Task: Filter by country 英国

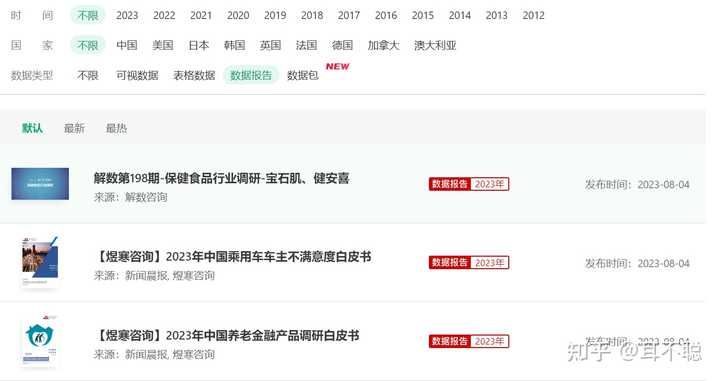Action: (270, 45)
